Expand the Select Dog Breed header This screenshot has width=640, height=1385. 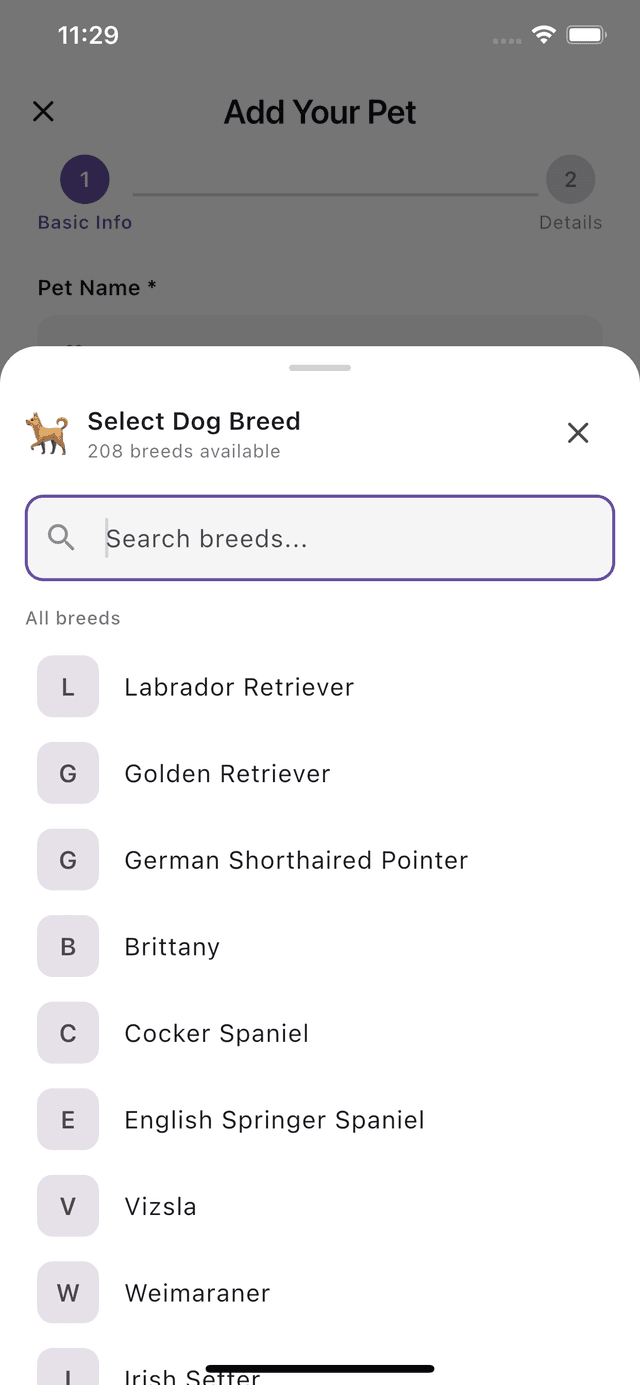click(x=194, y=421)
